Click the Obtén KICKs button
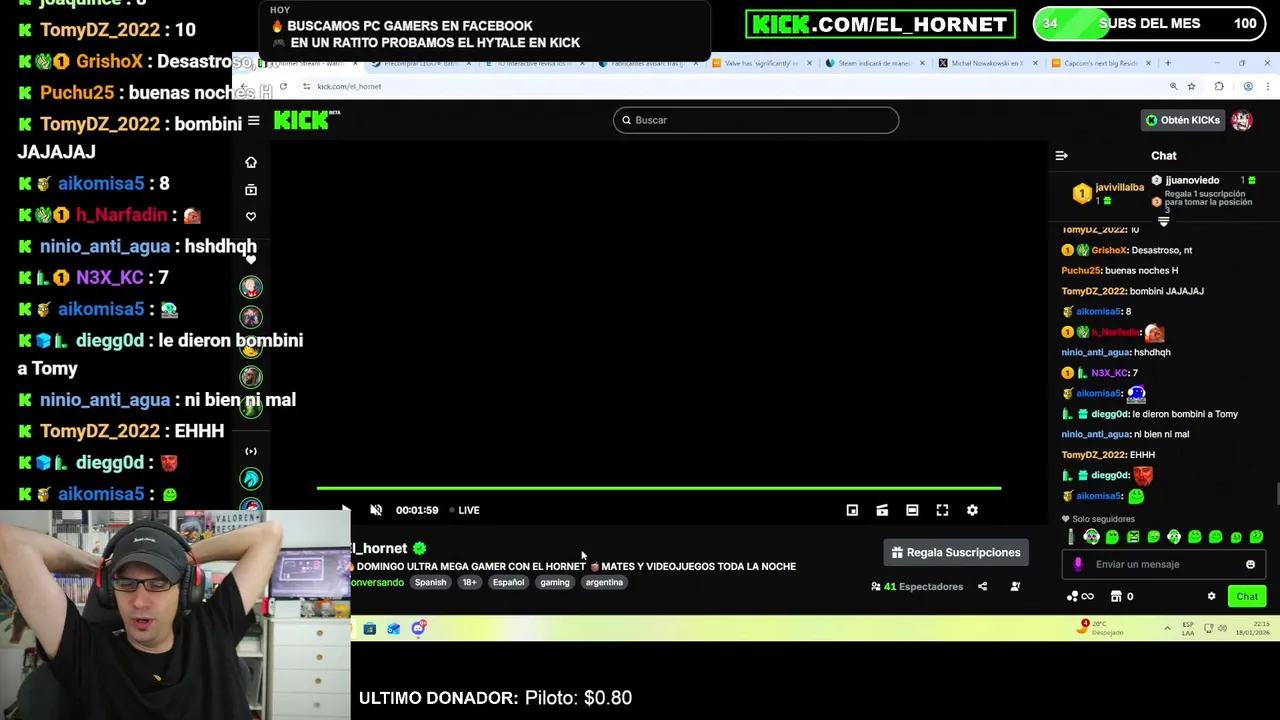Viewport: 1280px width, 720px height. coord(1183,120)
